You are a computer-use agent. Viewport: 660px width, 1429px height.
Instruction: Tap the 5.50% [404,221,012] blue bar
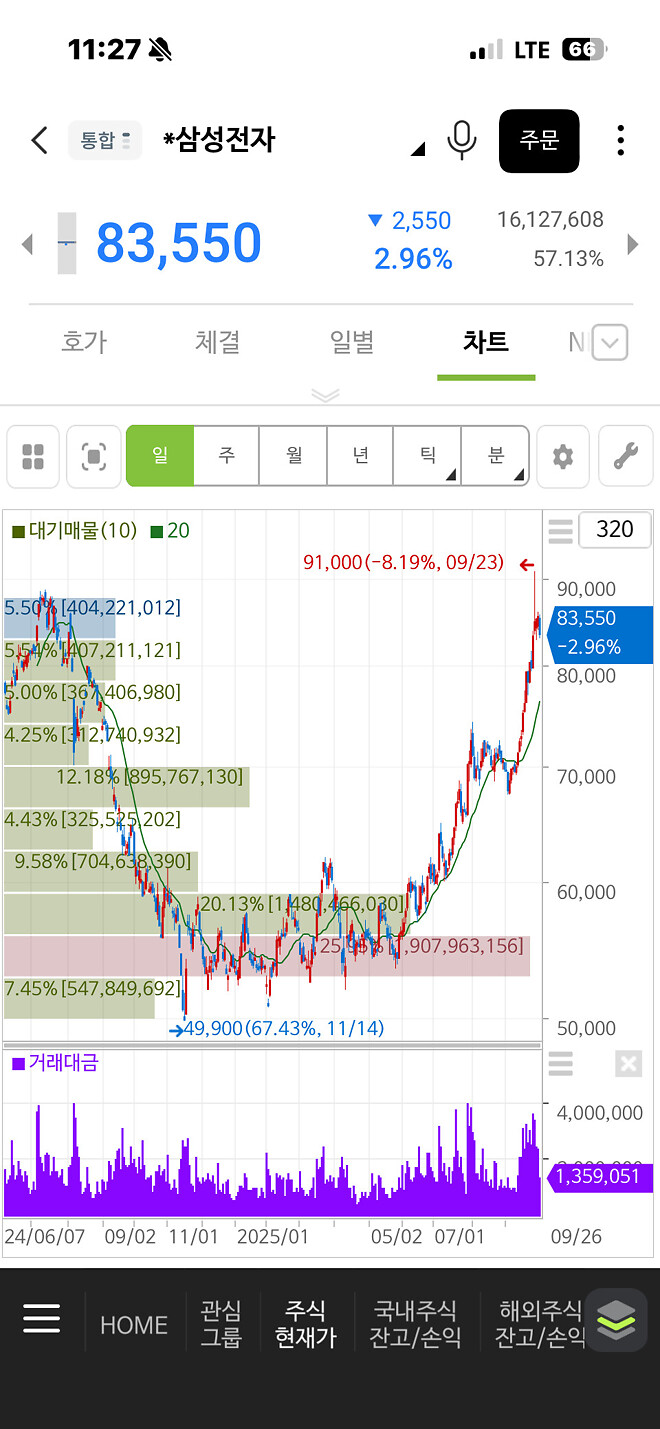[60, 618]
